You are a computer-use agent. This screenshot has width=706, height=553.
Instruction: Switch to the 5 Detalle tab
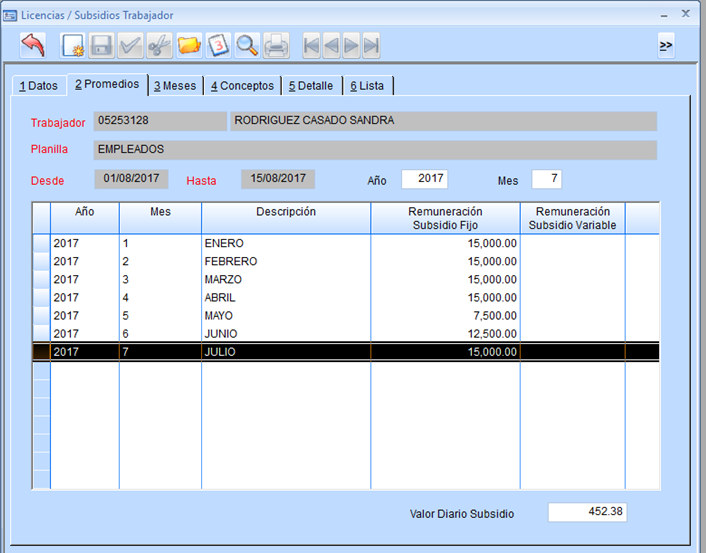(311, 86)
